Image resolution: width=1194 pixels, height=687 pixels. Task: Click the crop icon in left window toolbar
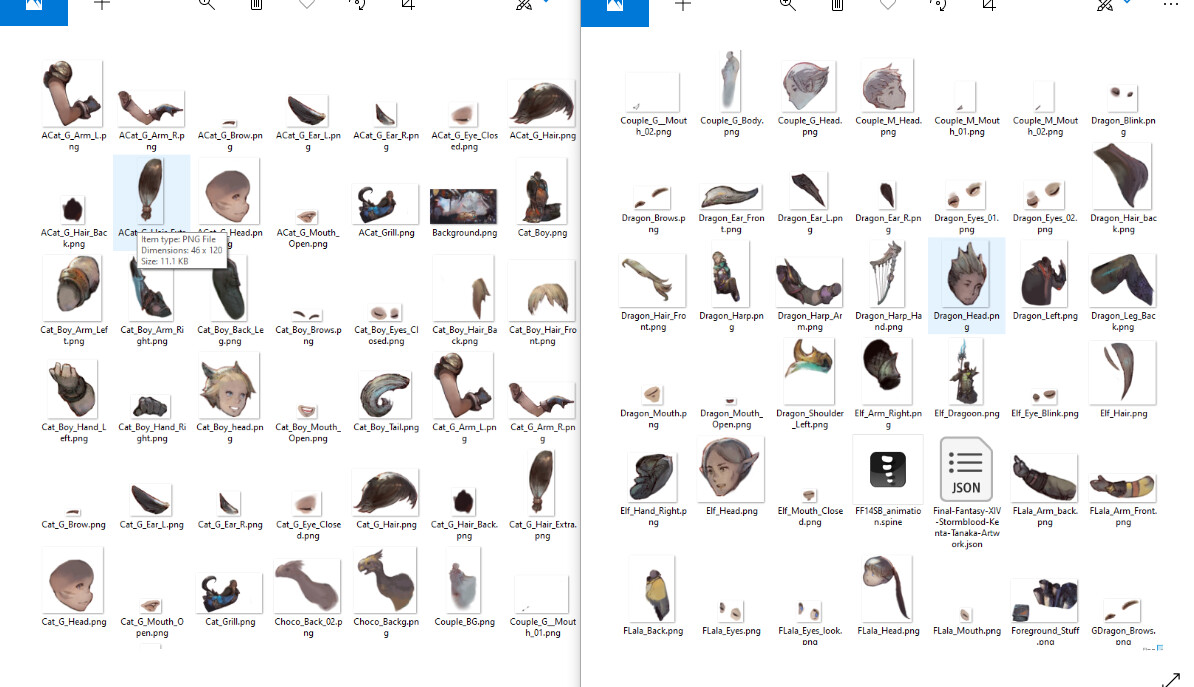[x=408, y=5]
